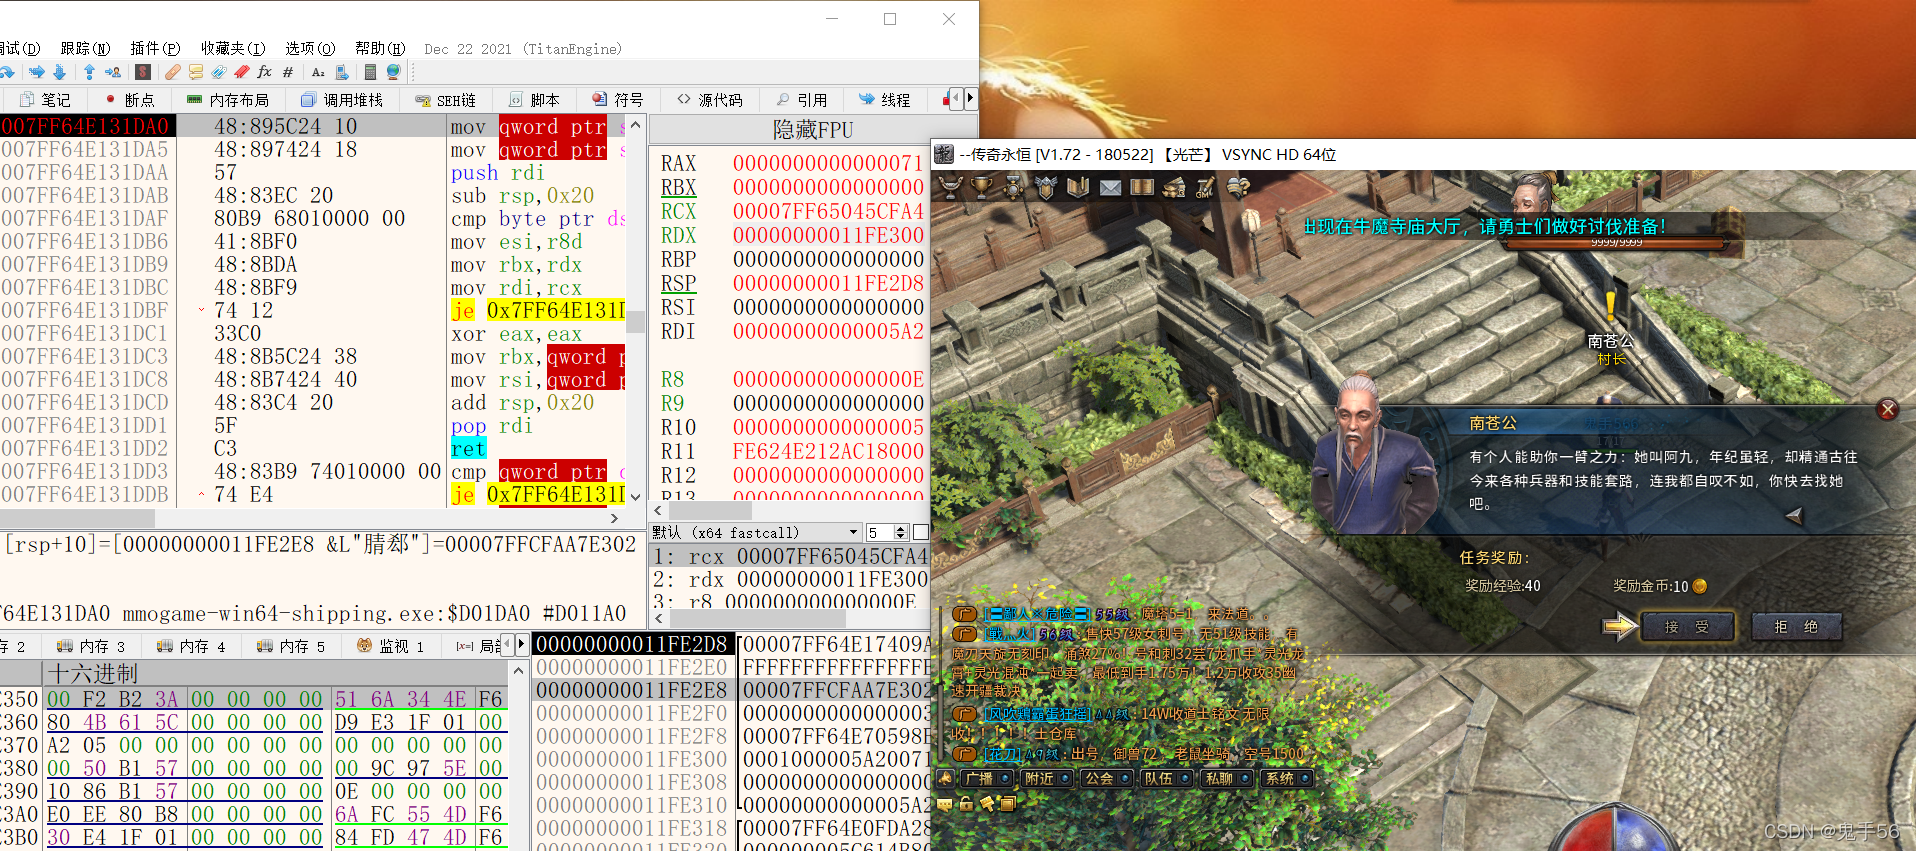Click the step-into blue right arrow icon
The image size is (1916, 851).
tap(37, 72)
